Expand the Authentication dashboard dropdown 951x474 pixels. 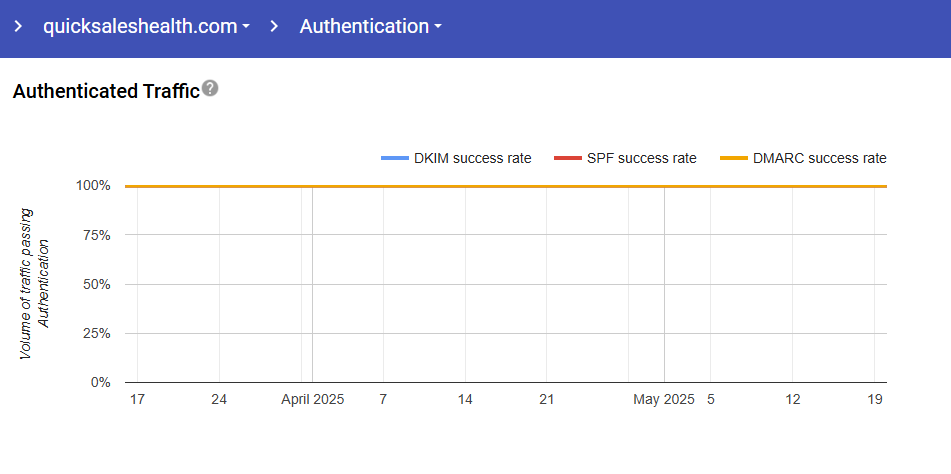pyautogui.click(x=370, y=27)
